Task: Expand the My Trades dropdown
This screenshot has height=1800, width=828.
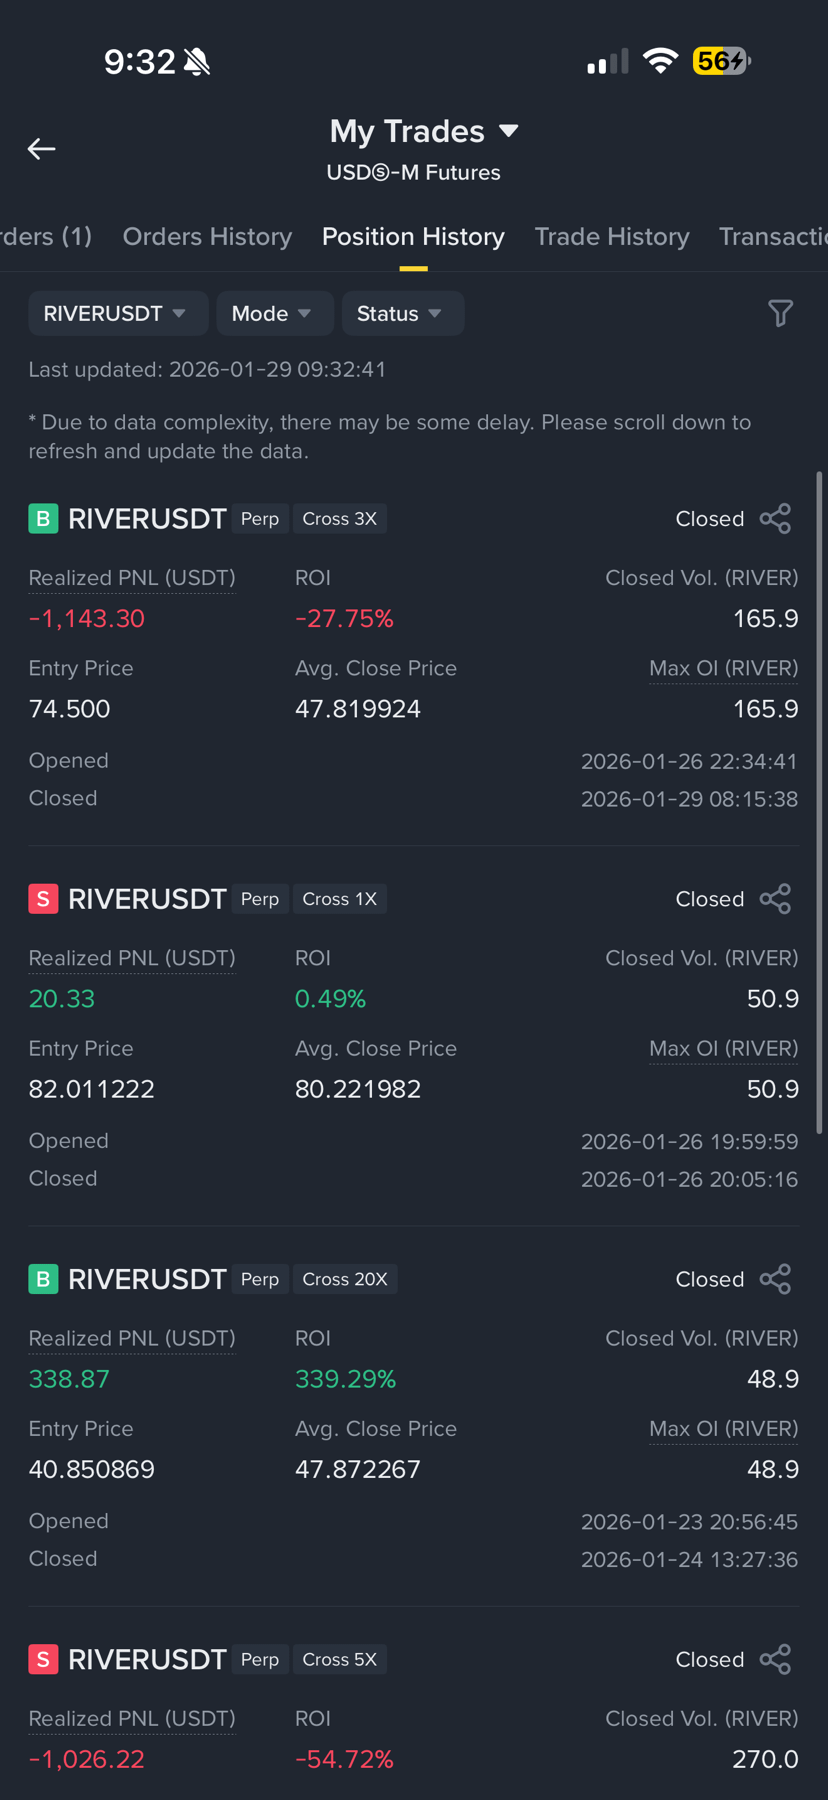Action: tap(424, 131)
